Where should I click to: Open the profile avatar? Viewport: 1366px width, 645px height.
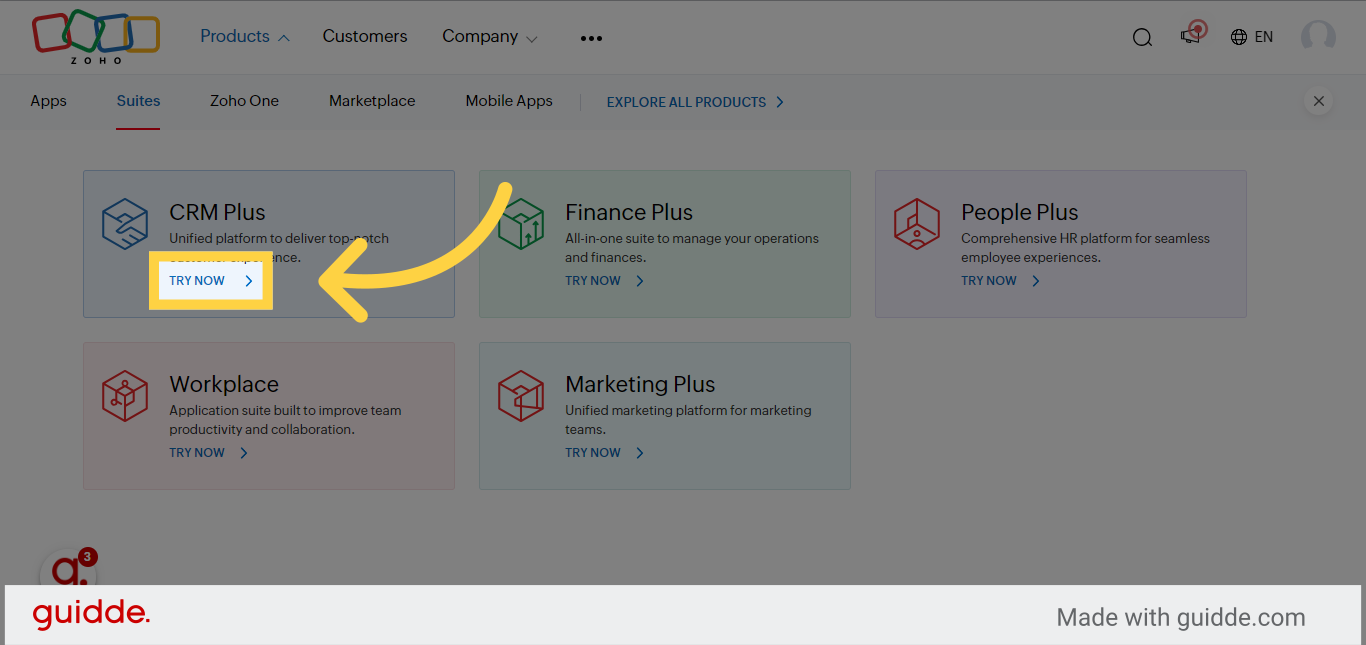(x=1318, y=36)
